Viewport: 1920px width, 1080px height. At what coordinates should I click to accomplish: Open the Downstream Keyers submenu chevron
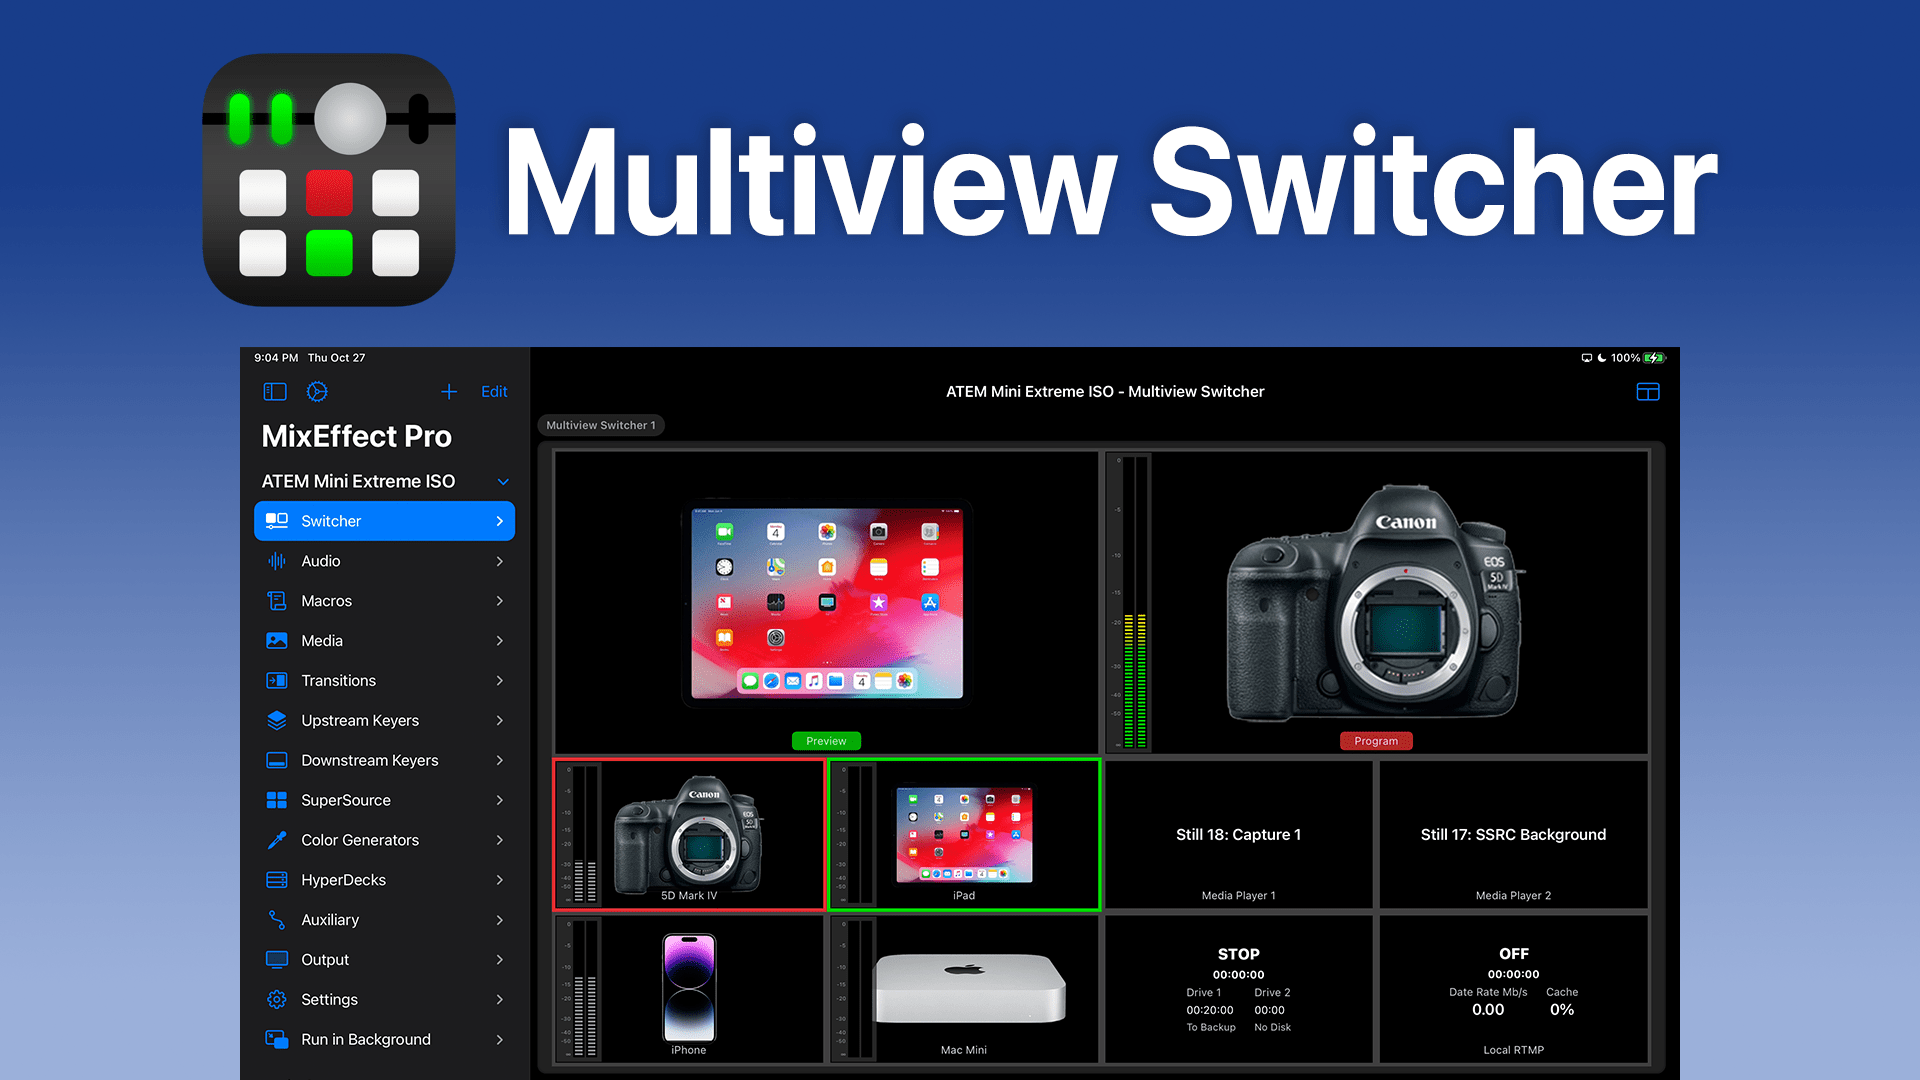[x=499, y=760]
